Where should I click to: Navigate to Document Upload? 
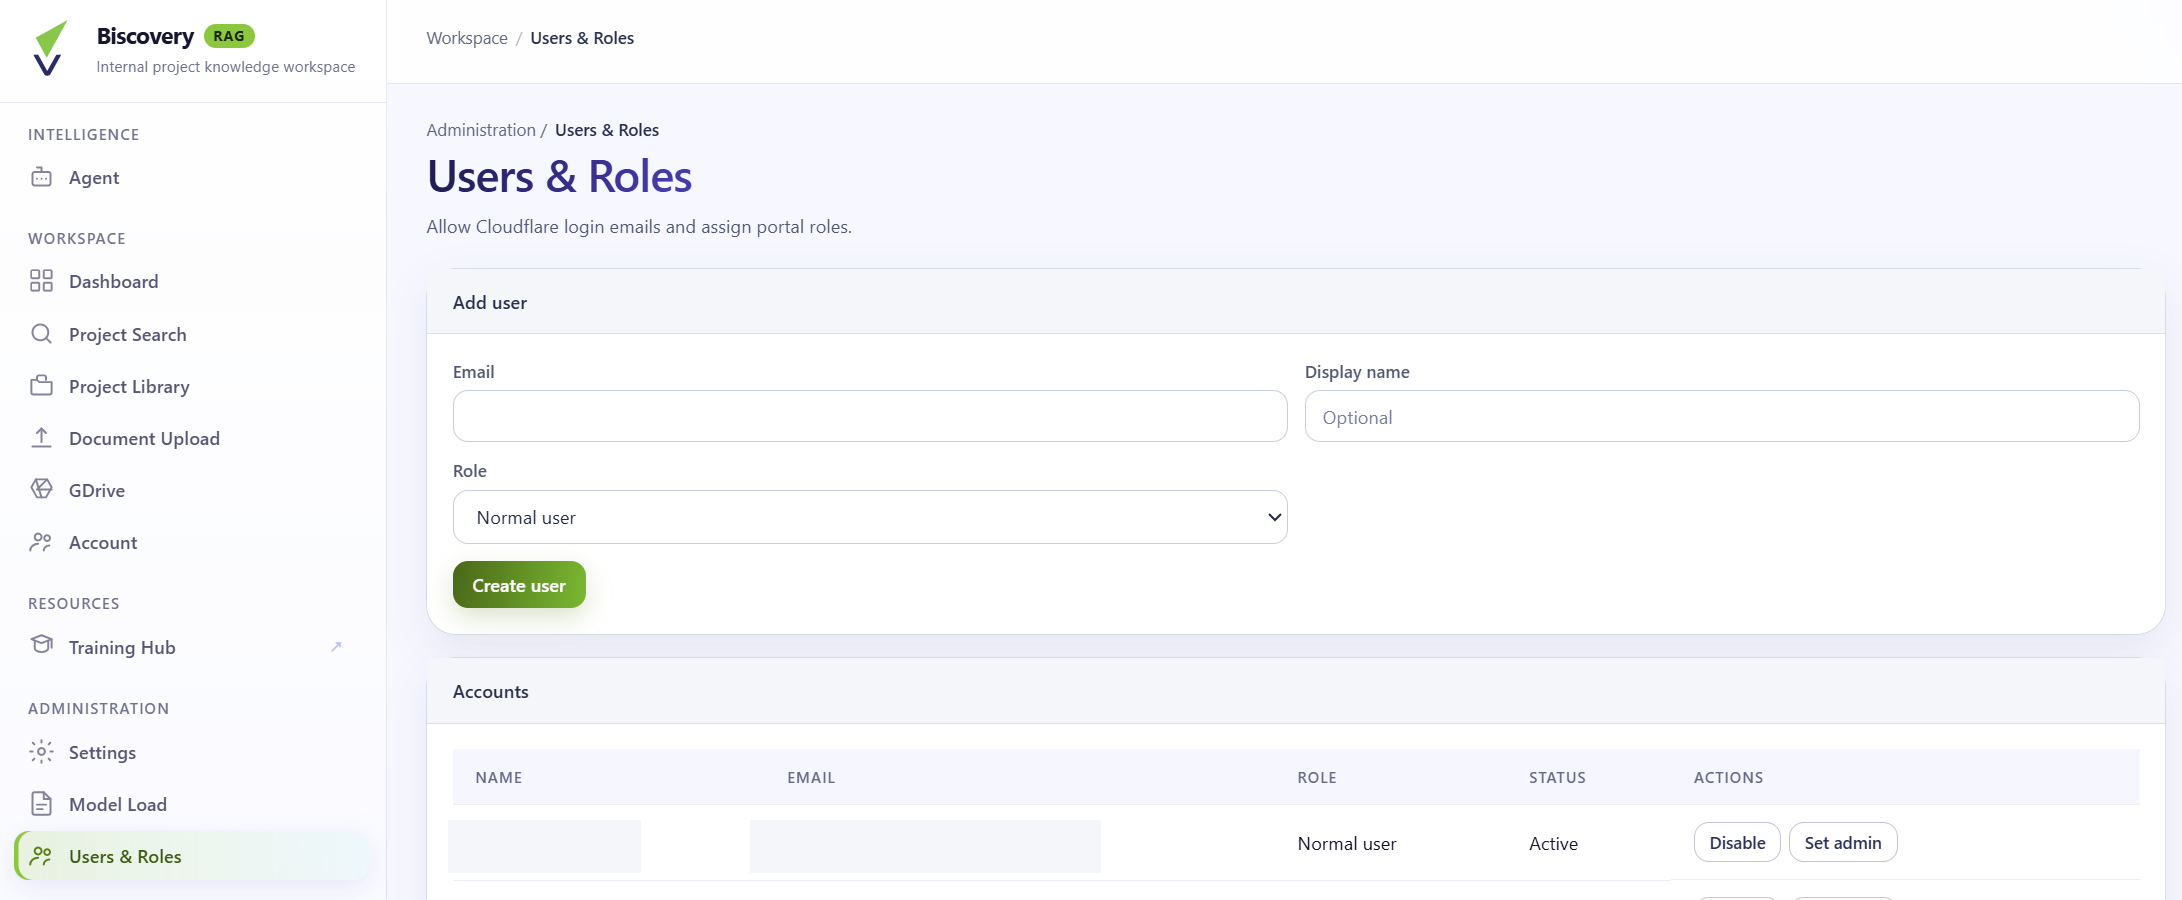pos(193,438)
